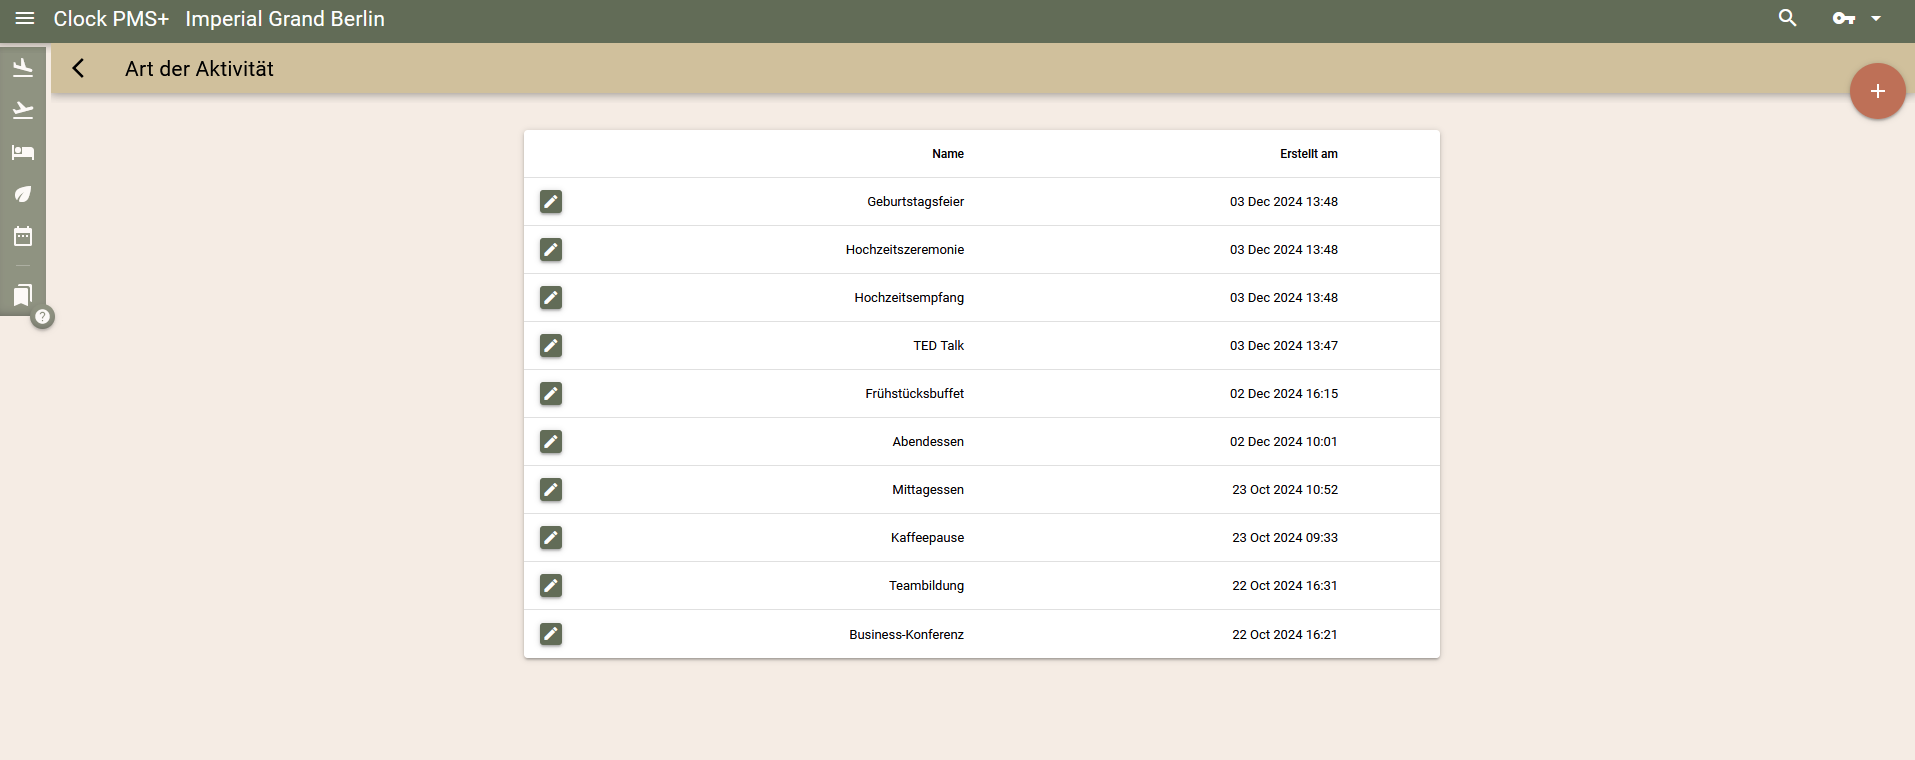This screenshot has height=760, width=1915.
Task: Select the Geburtstagsfeier name cell
Action: [x=915, y=202]
